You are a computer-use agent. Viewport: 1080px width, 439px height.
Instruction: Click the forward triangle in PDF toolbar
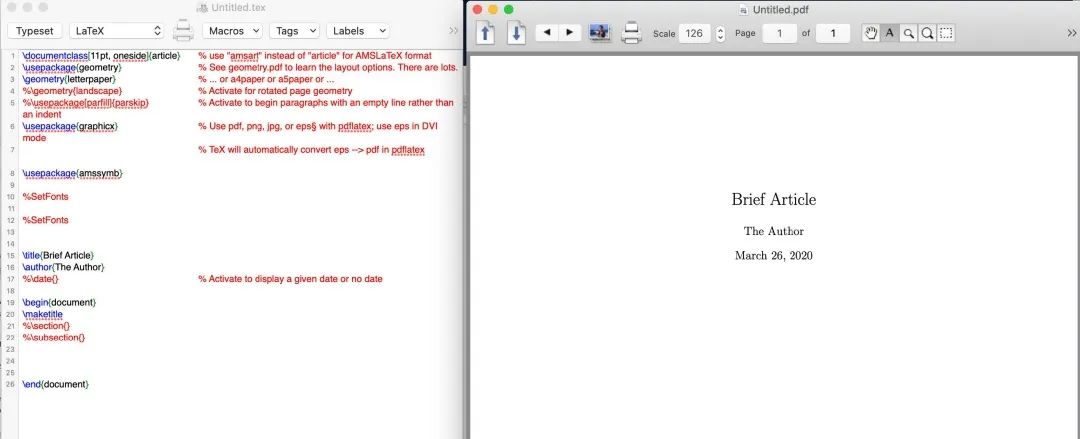pos(570,32)
